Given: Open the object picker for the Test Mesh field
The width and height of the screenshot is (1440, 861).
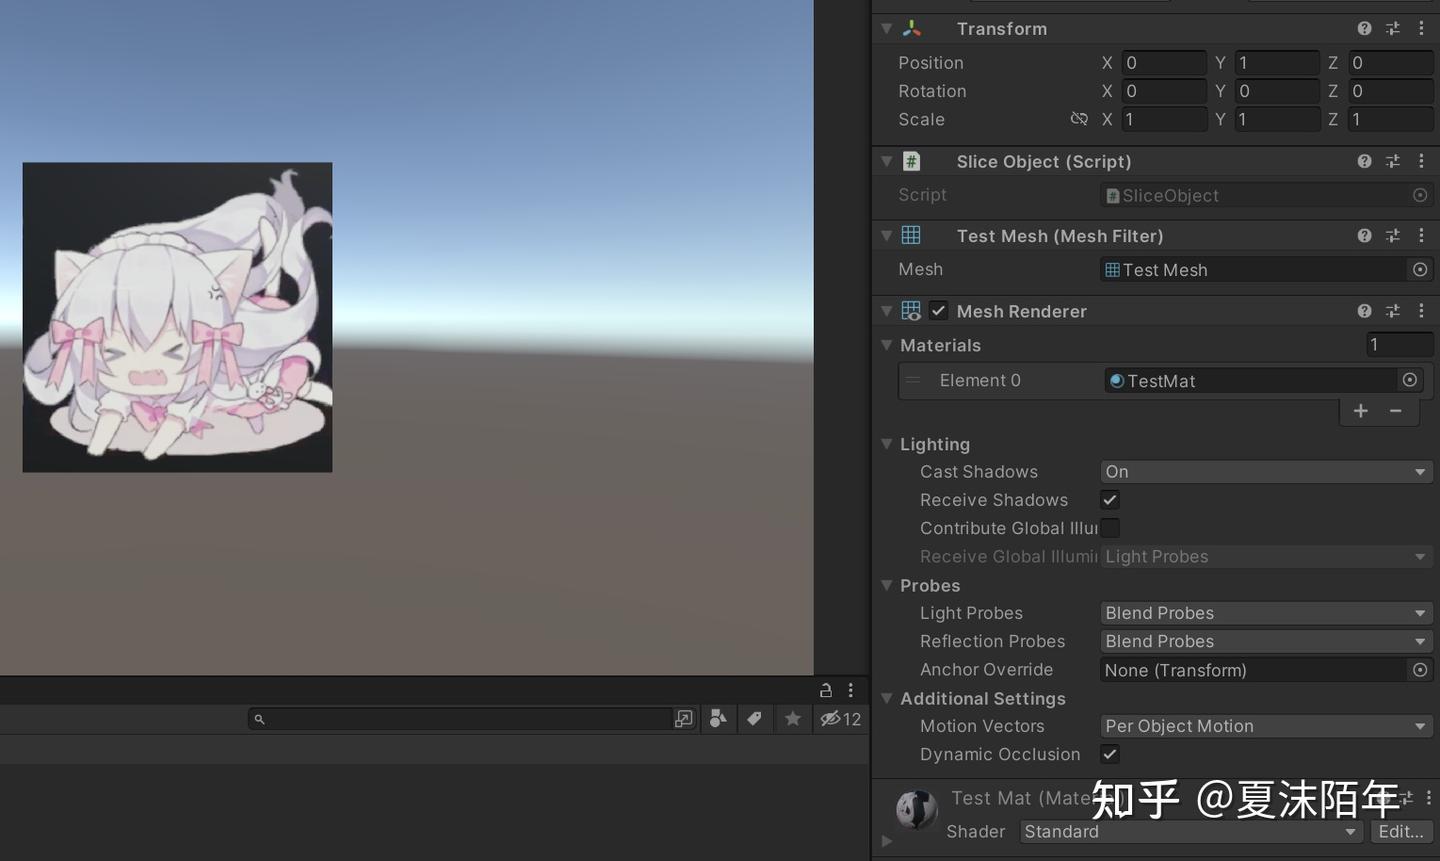Looking at the screenshot, I should 1420,269.
